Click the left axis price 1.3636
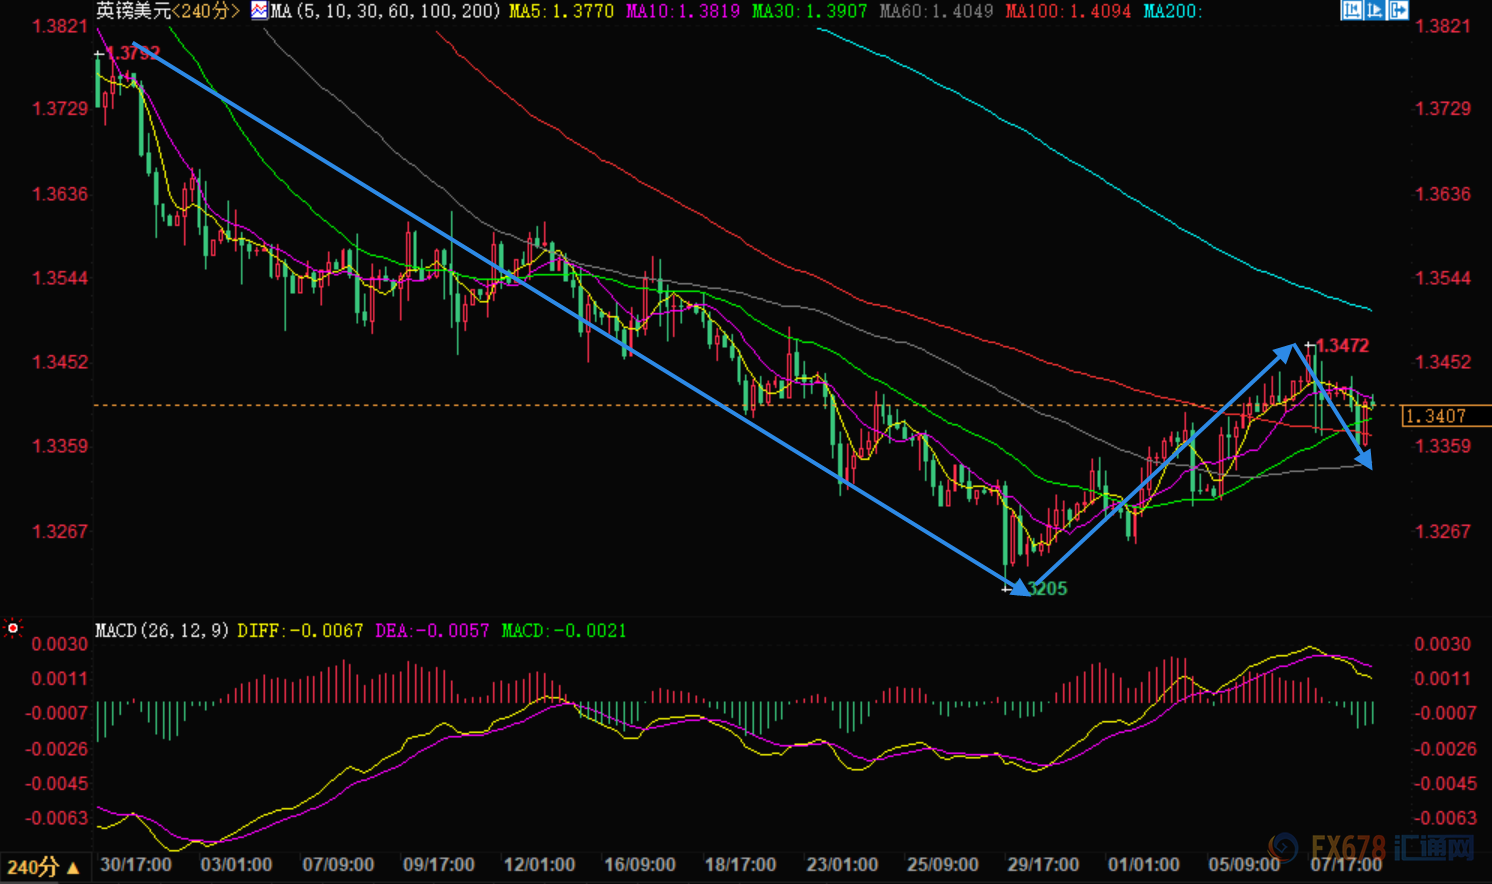The image size is (1492, 884). [61, 193]
